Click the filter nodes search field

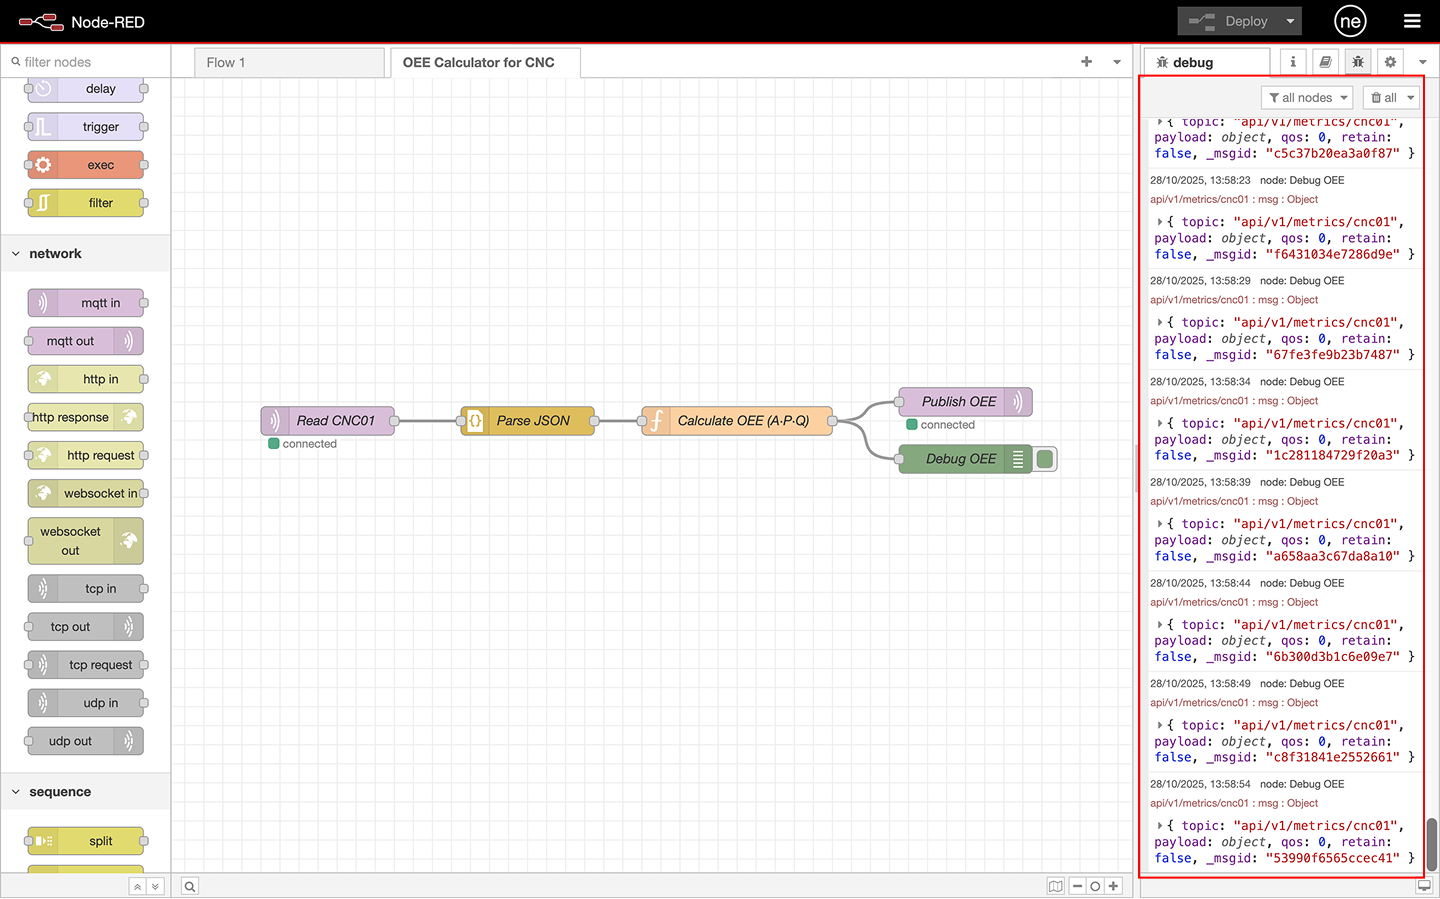point(90,62)
